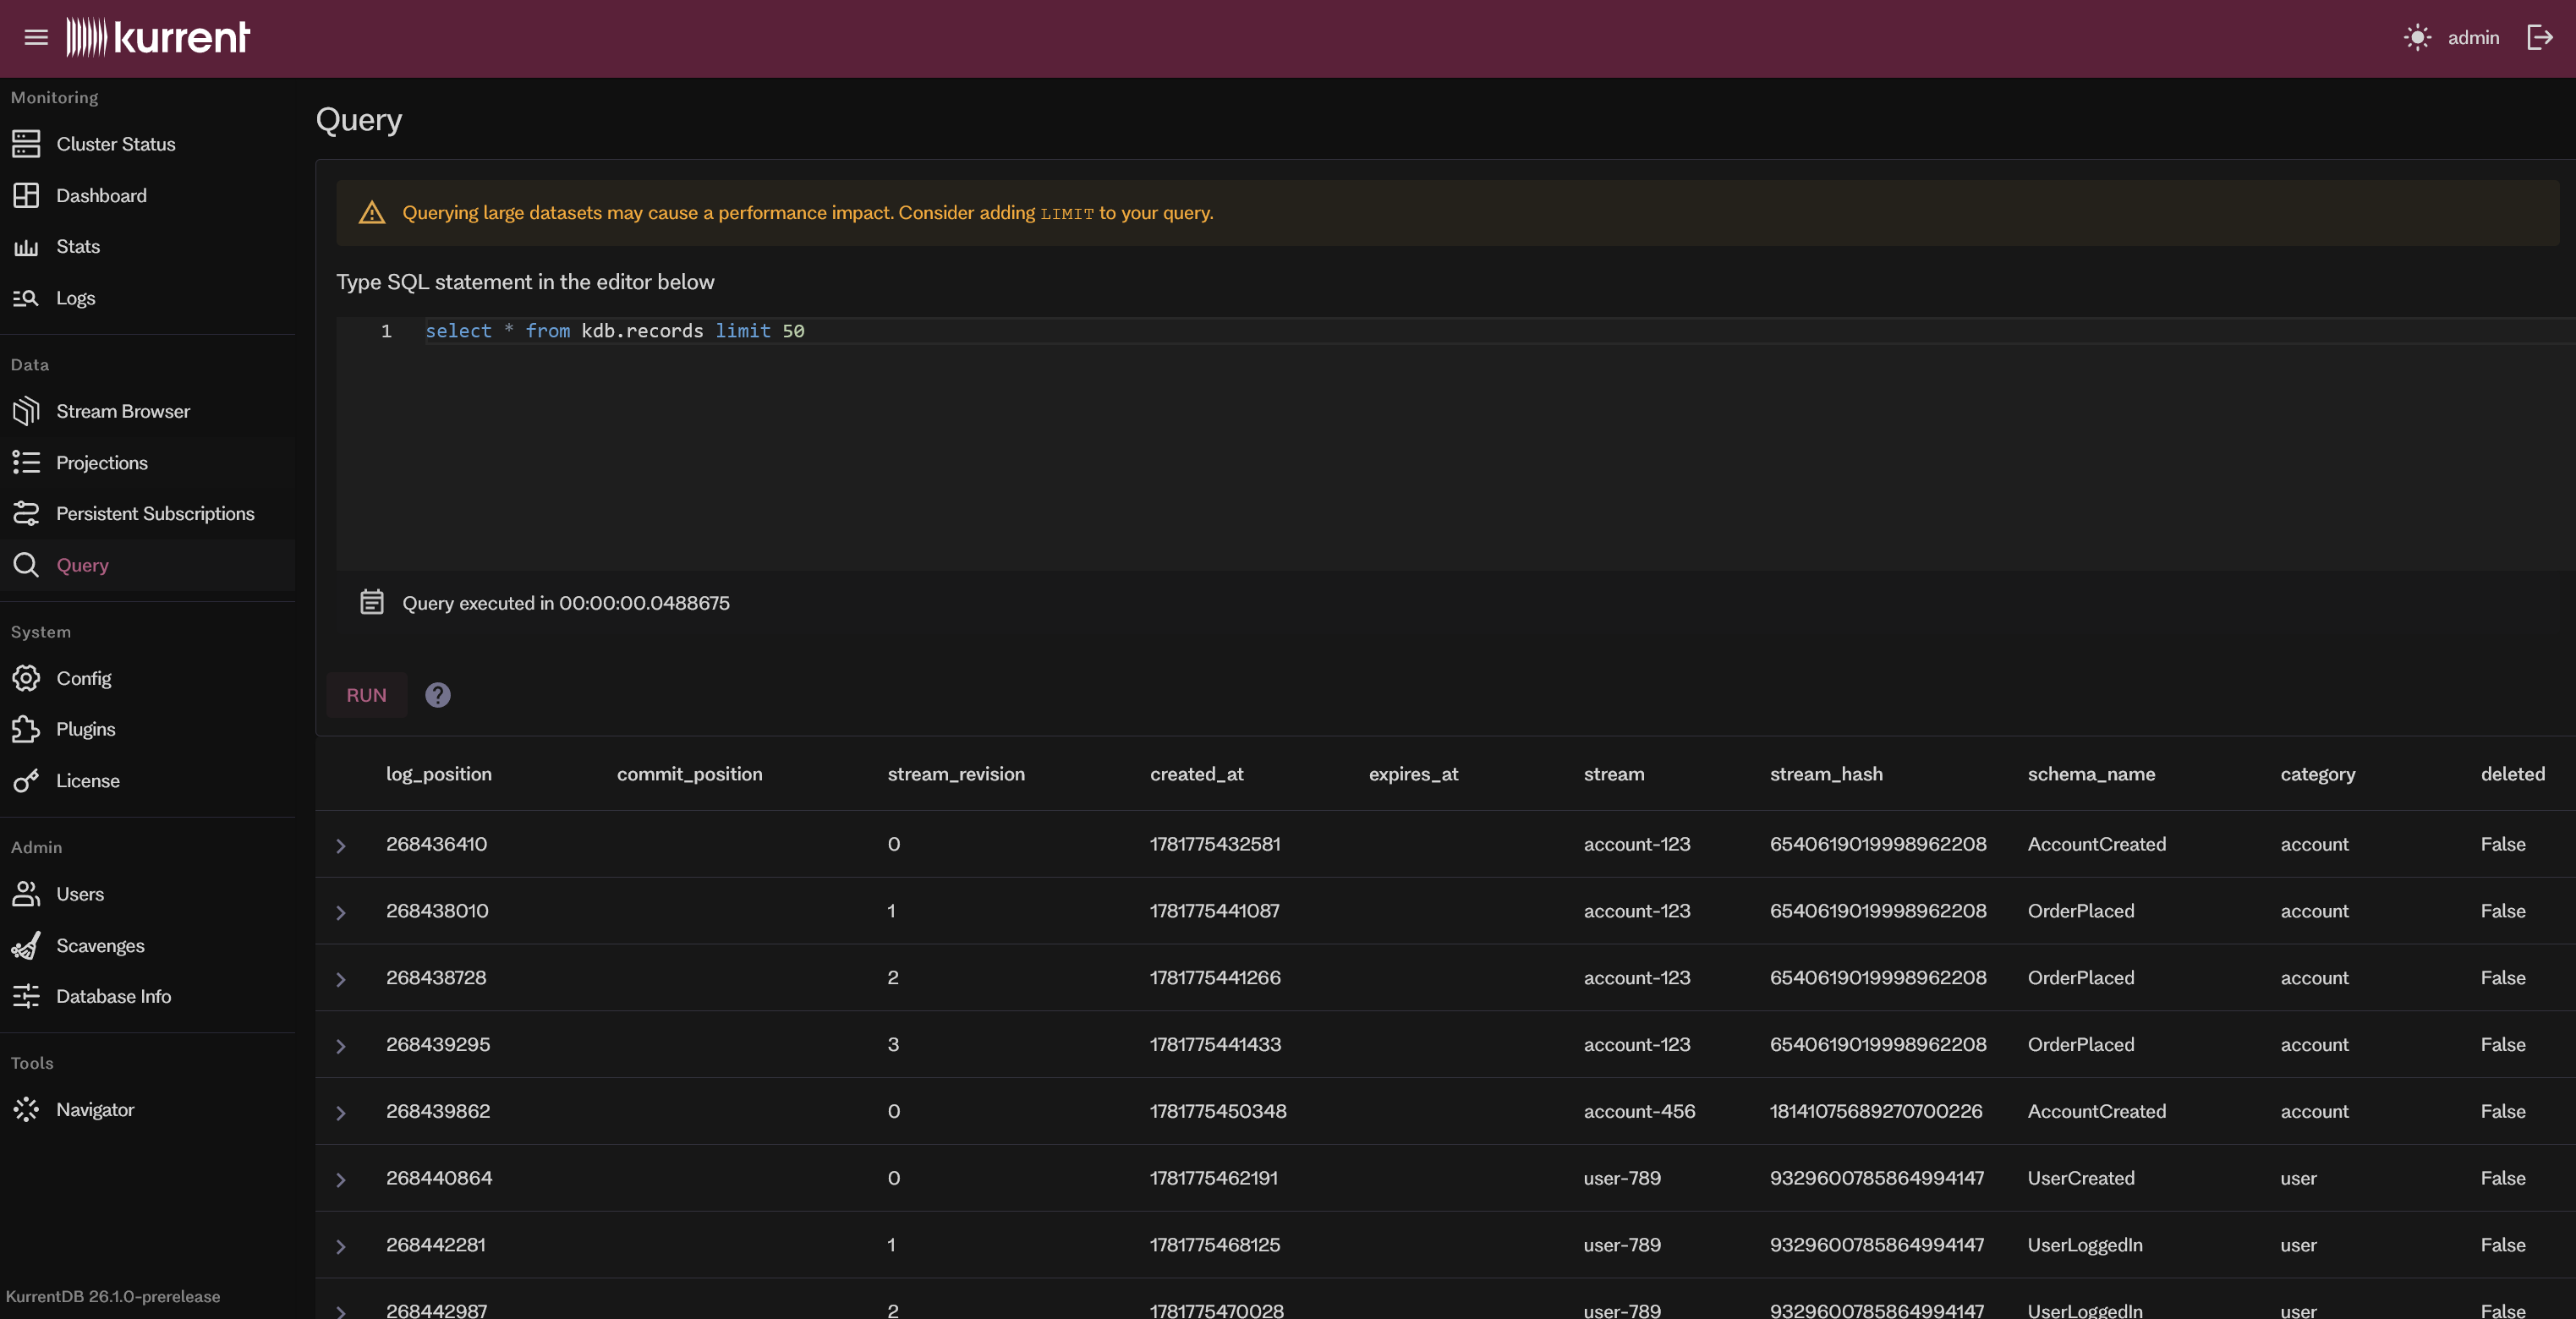Click schema_name column header
The image size is (2576, 1319).
2091,774
